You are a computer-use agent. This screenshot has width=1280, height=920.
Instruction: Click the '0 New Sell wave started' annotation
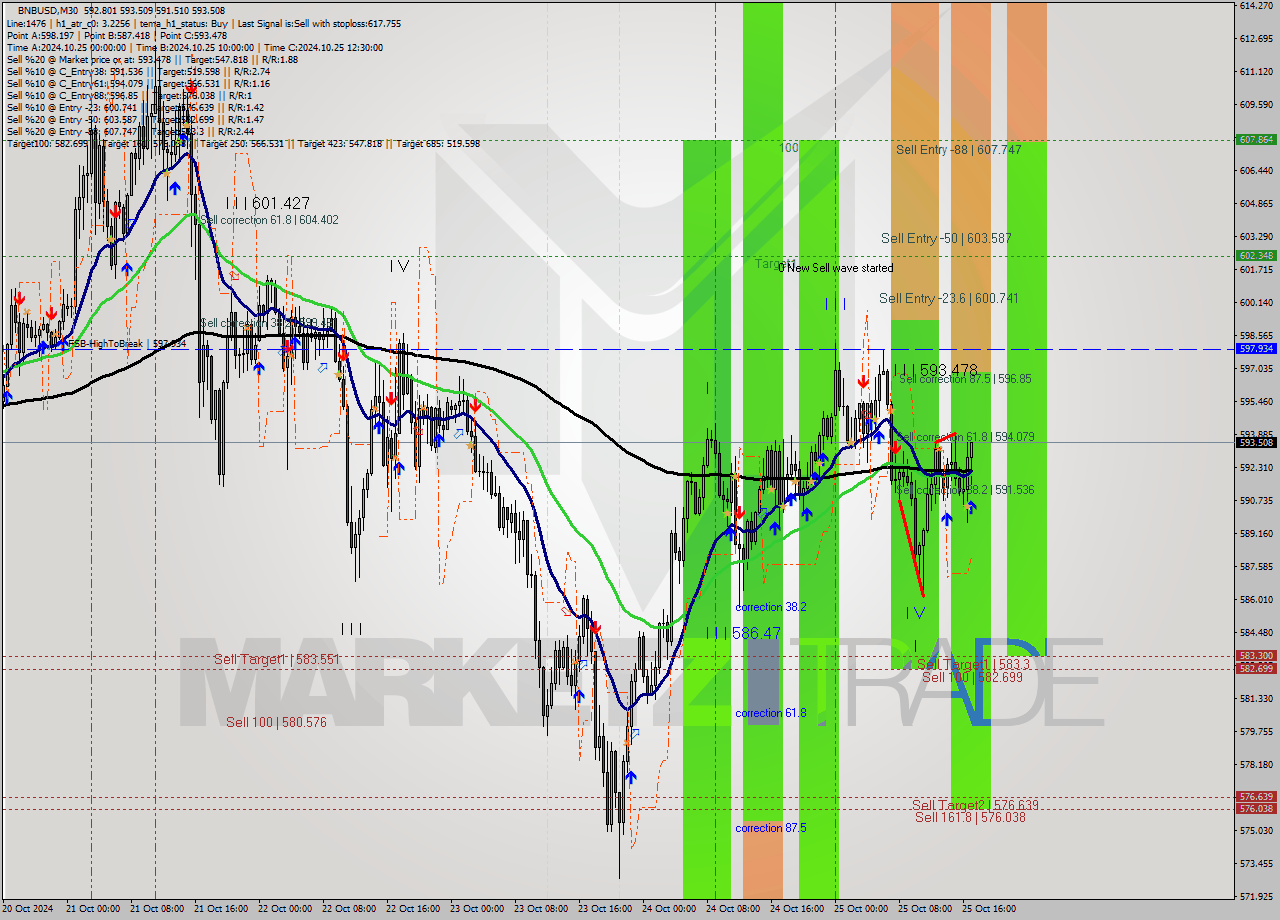coord(836,268)
